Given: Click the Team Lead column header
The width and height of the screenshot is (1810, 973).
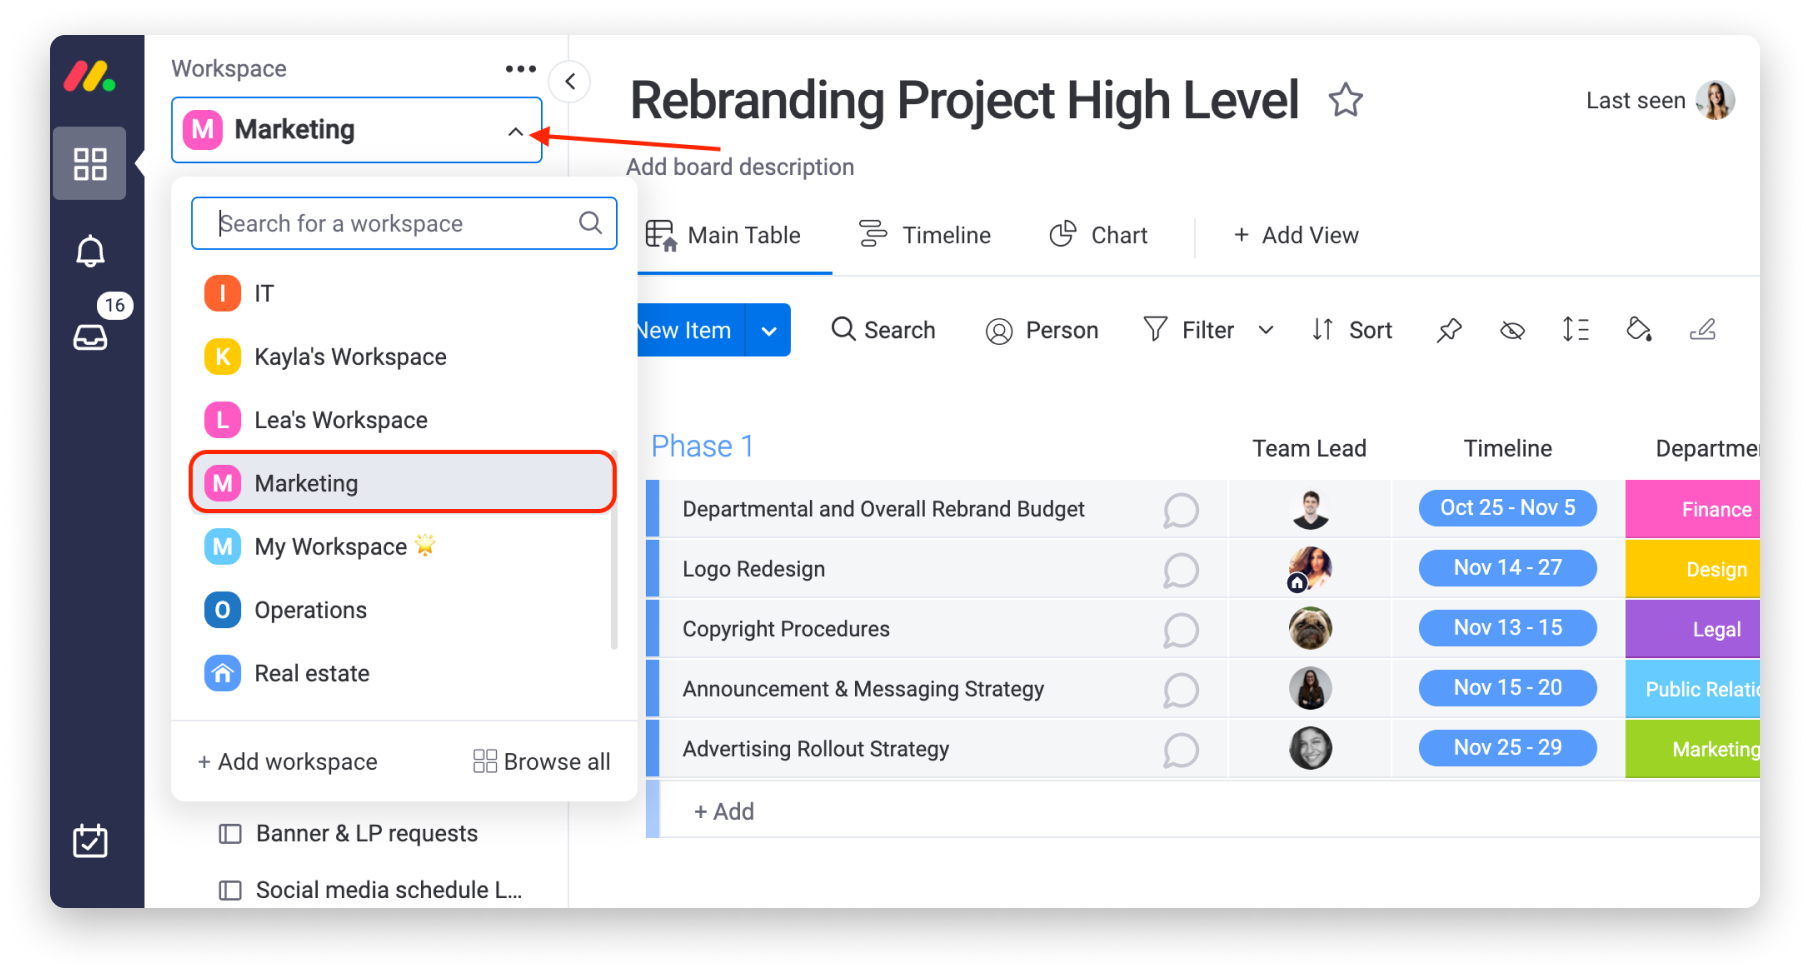Looking at the screenshot, I should pos(1309,449).
